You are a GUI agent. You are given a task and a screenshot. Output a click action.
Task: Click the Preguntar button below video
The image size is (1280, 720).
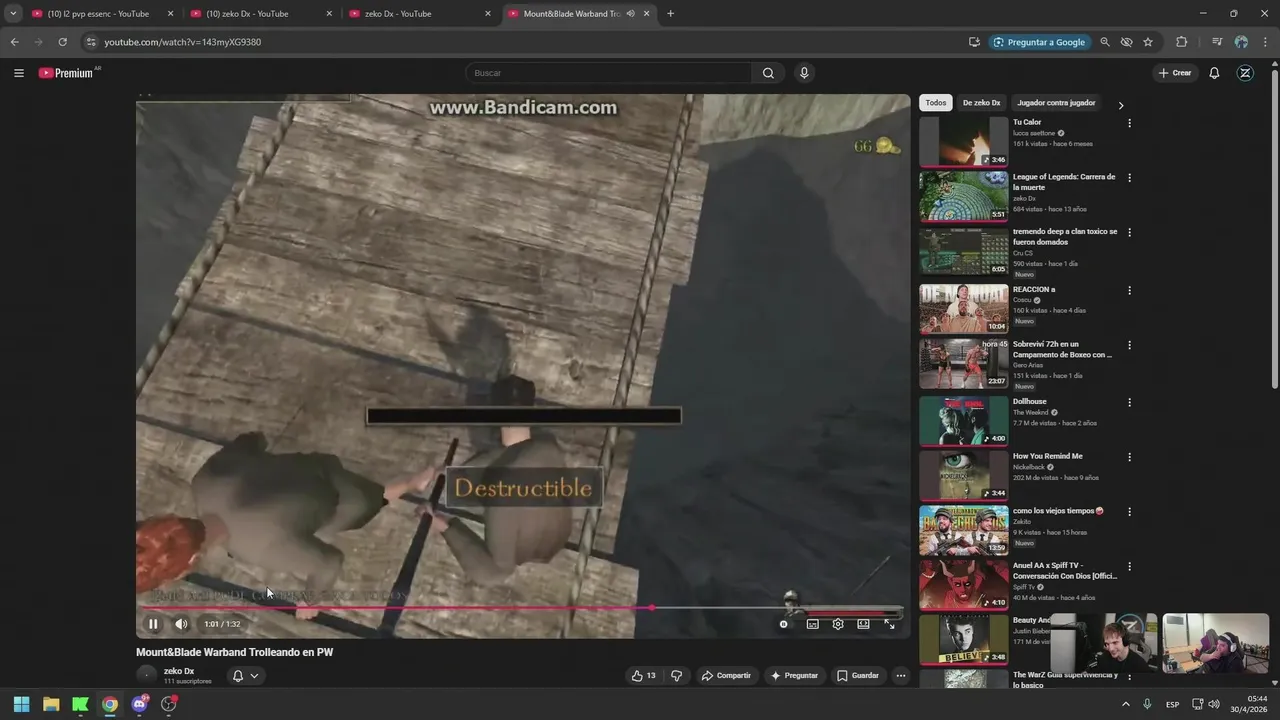pos(794,676)
